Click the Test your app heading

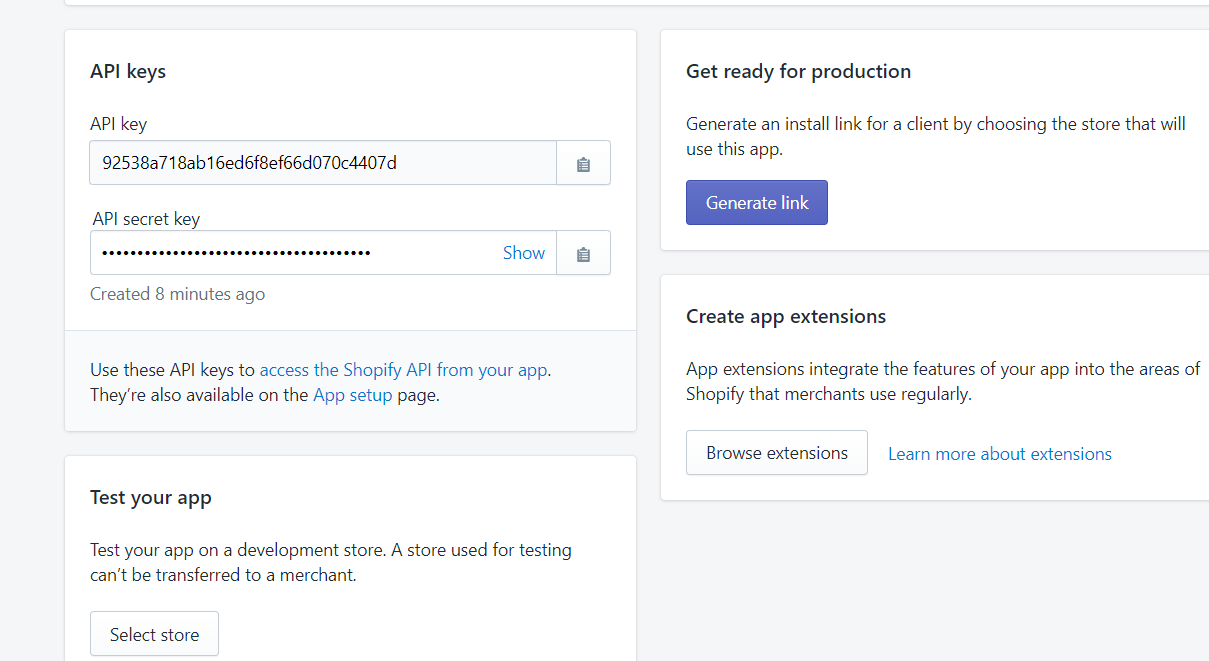coord(151,498)
